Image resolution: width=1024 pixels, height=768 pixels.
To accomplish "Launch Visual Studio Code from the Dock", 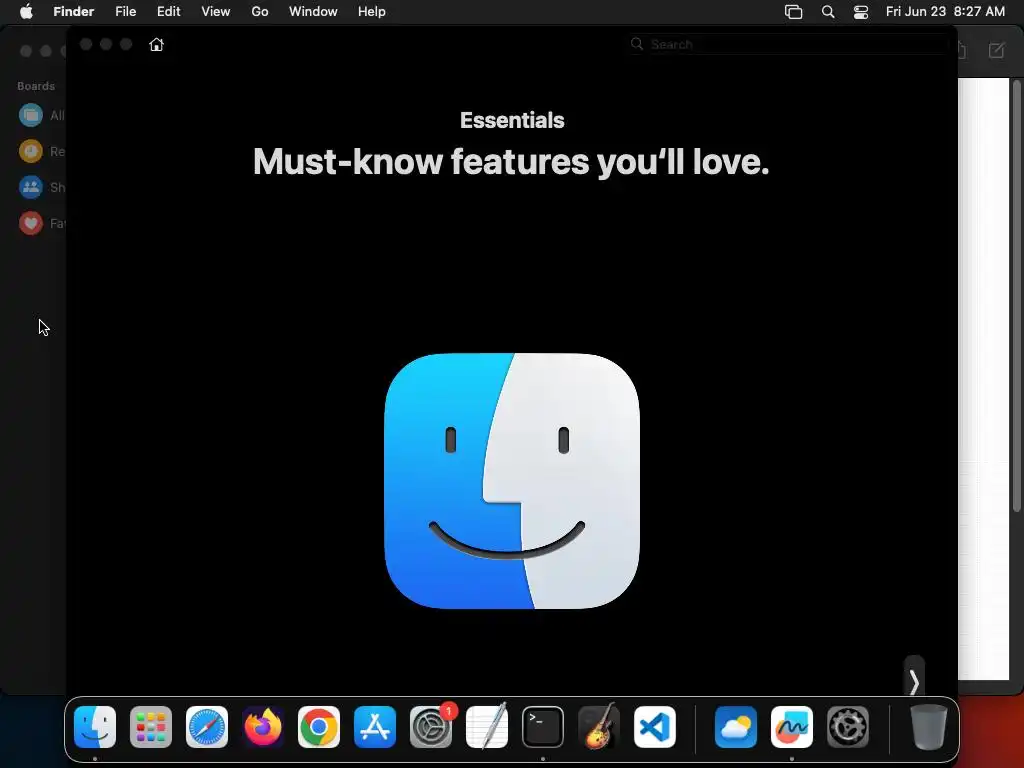I will [x=655, y=727].
